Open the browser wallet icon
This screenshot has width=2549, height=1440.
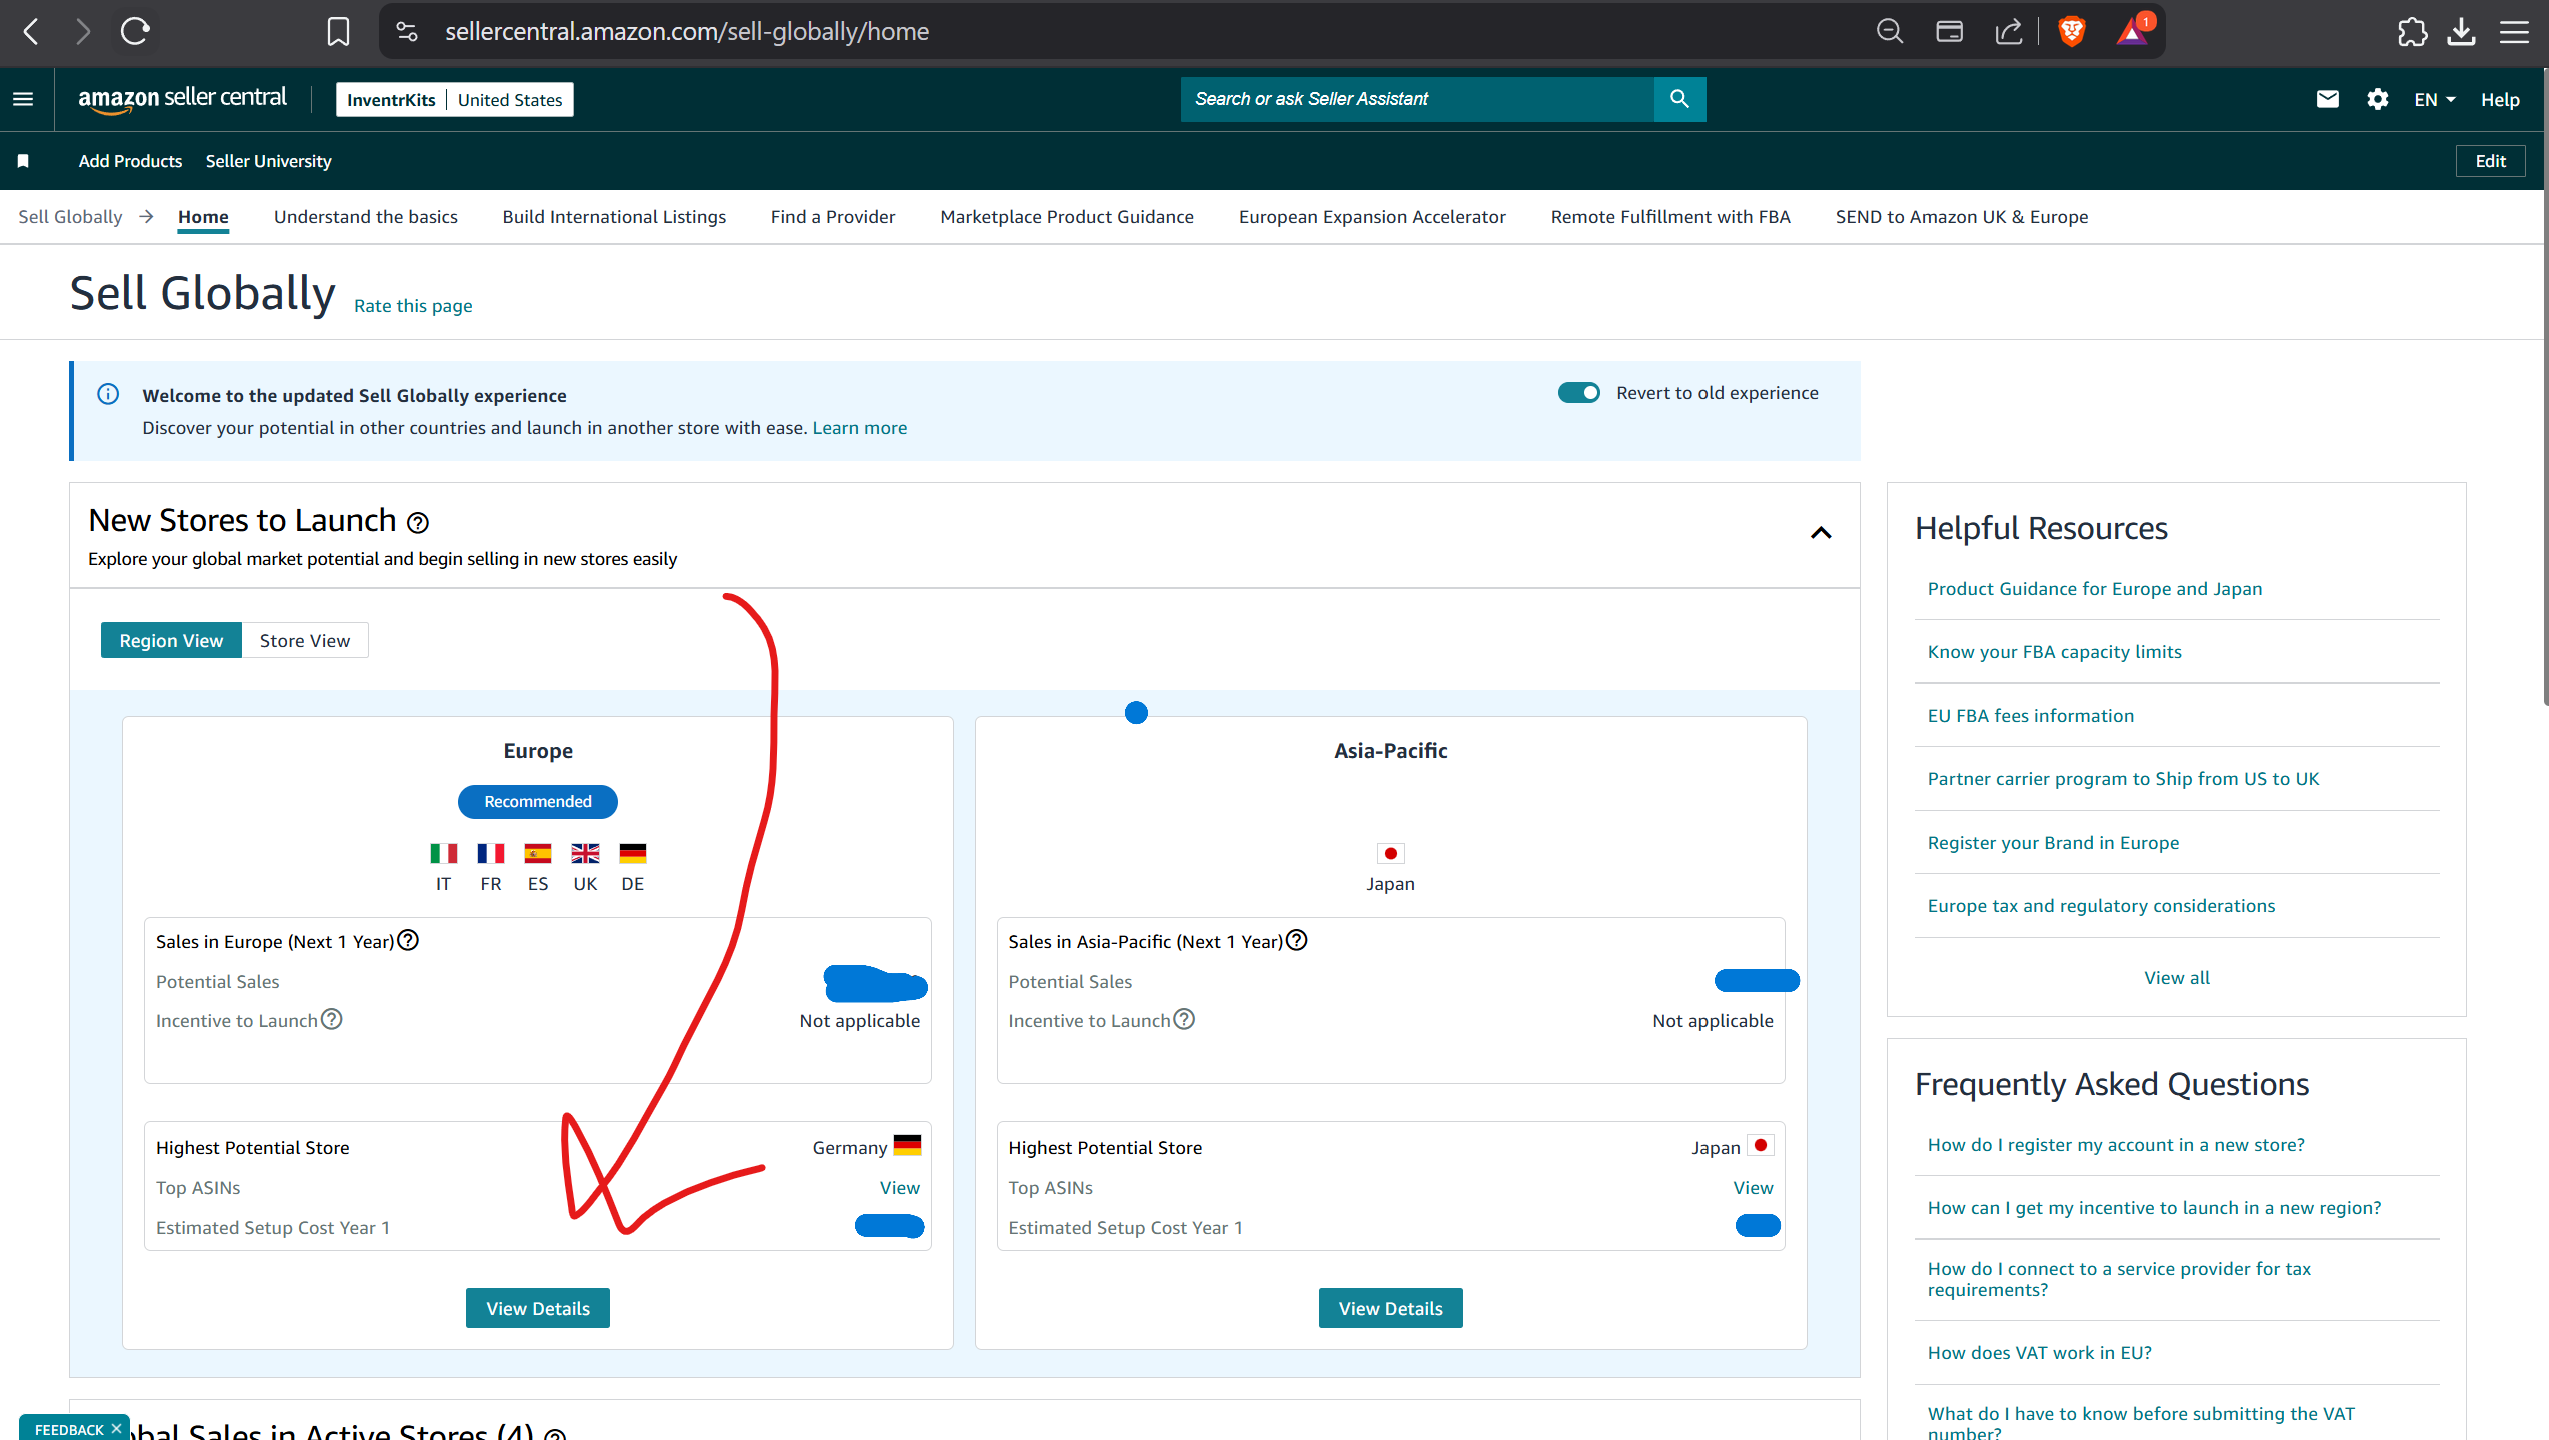click(x=1949, y=32)
